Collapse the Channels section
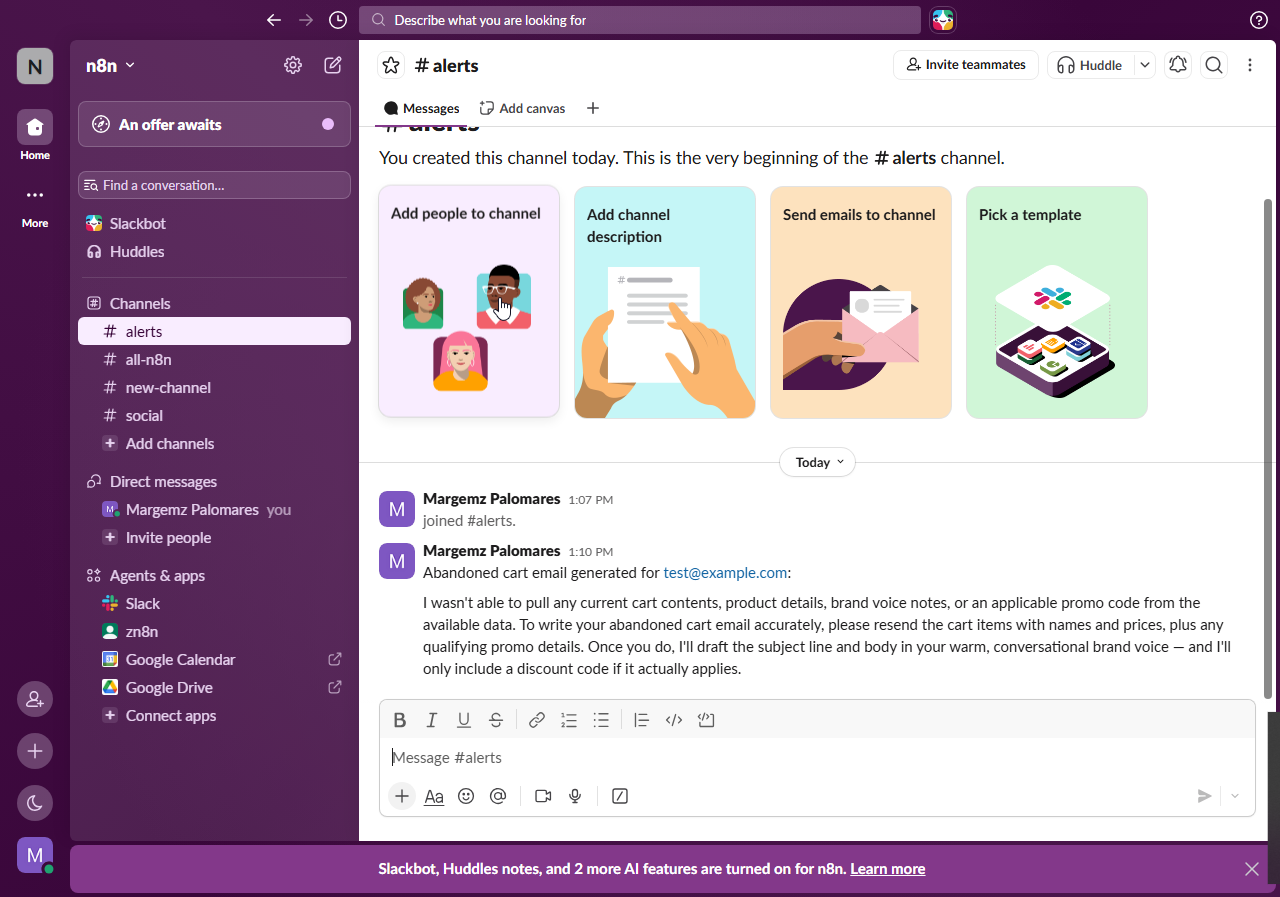This screenshot has height=897, width=1280. click(140, 303)
